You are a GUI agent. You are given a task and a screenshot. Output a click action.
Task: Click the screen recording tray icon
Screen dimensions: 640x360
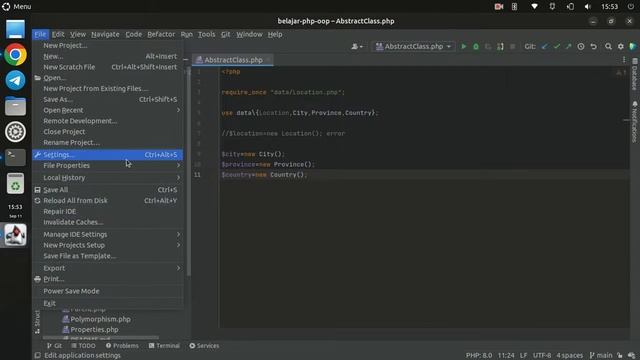498,7
